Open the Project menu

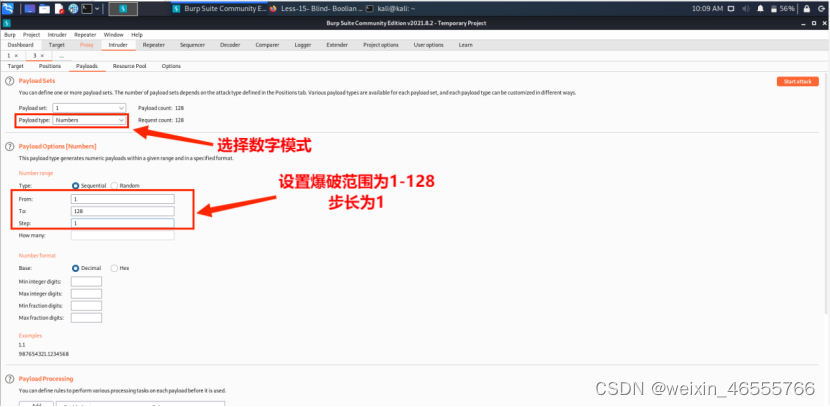pos(31,34)
